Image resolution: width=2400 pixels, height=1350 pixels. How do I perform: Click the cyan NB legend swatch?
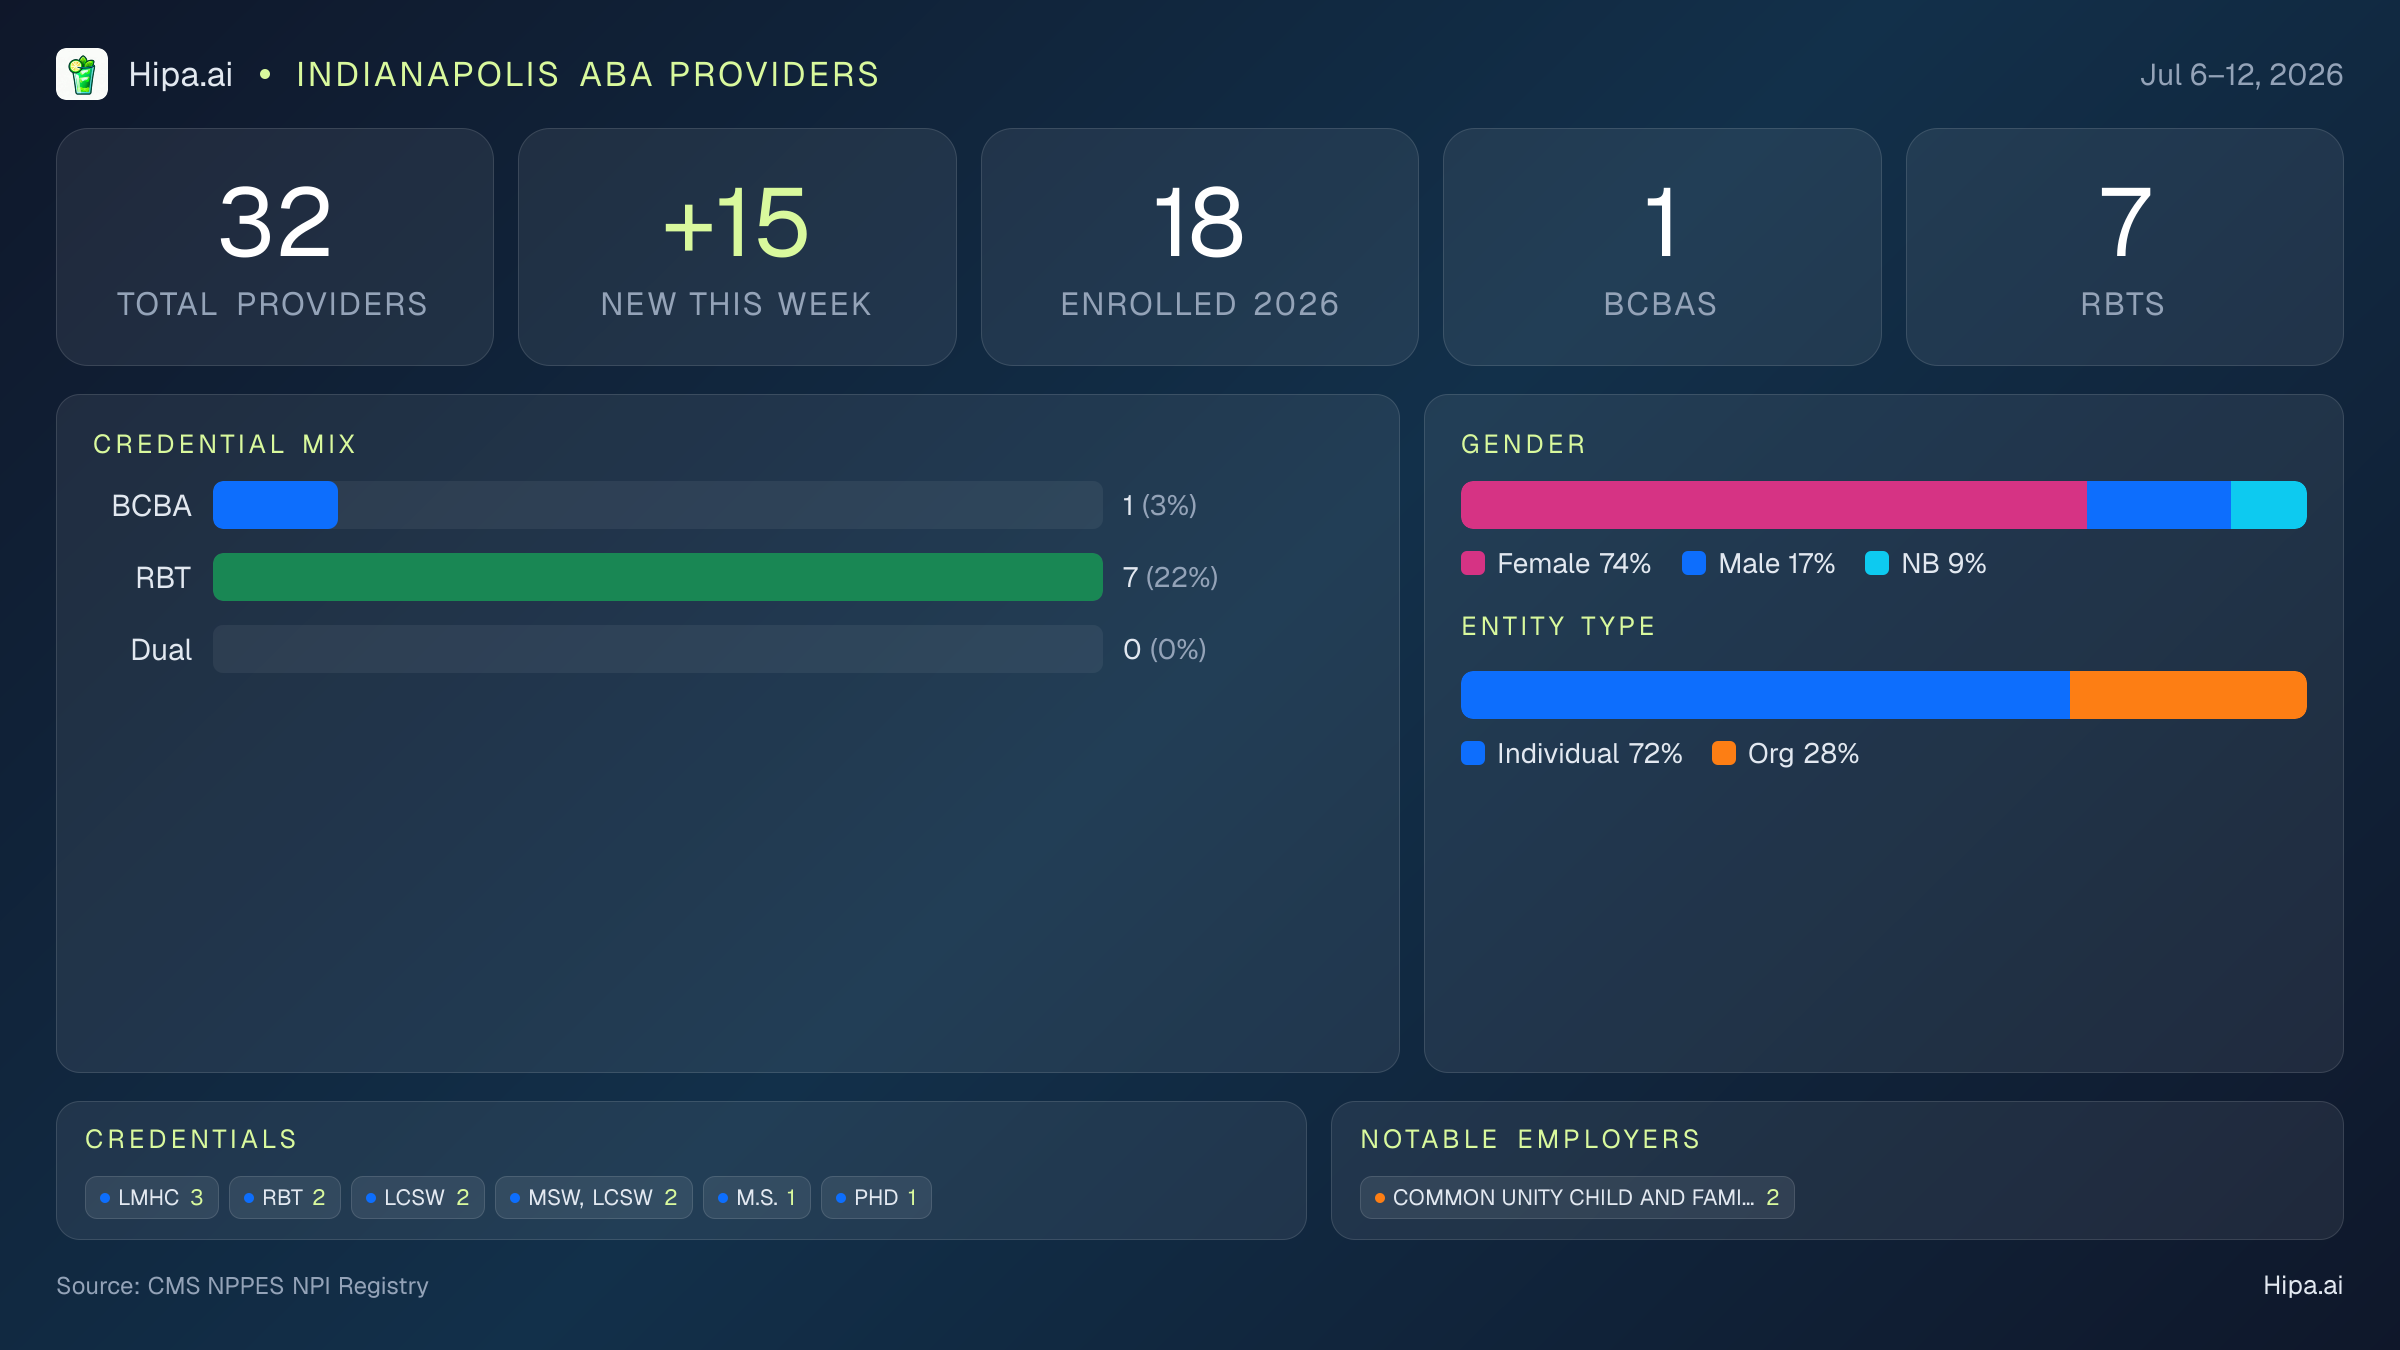click(x=1877, y=563)
